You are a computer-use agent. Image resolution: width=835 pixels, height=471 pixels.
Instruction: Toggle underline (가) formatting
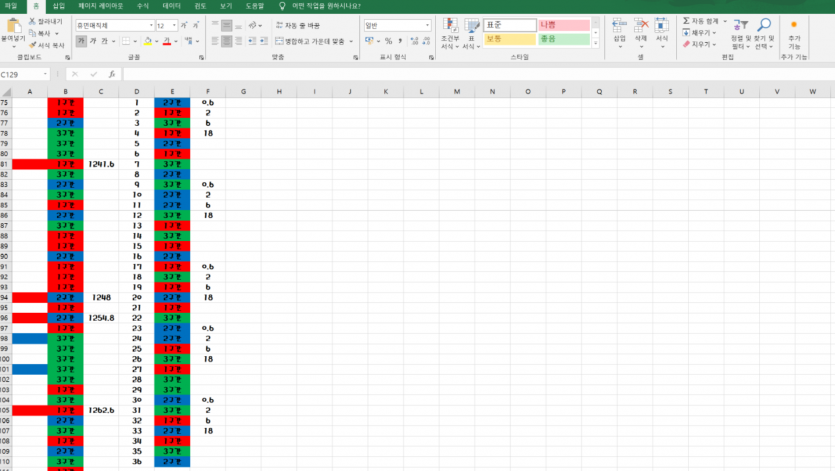point(104,41)
